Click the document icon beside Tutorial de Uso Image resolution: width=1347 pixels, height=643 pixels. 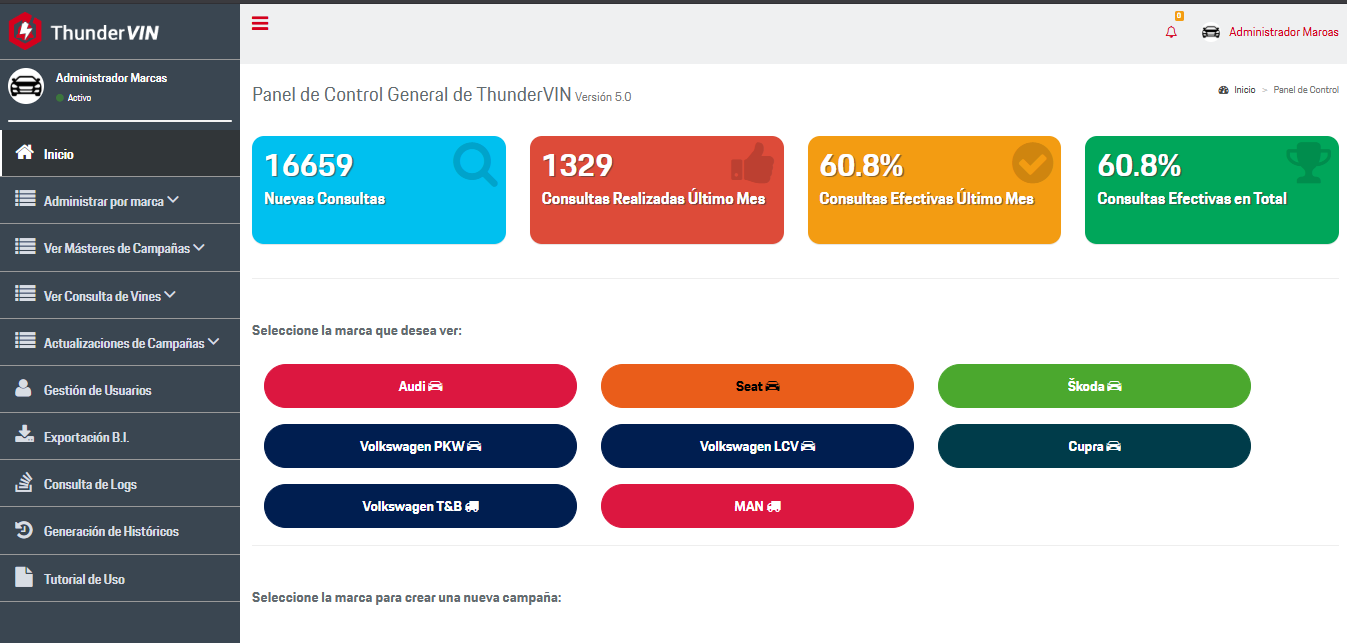(x=24, y=577)
